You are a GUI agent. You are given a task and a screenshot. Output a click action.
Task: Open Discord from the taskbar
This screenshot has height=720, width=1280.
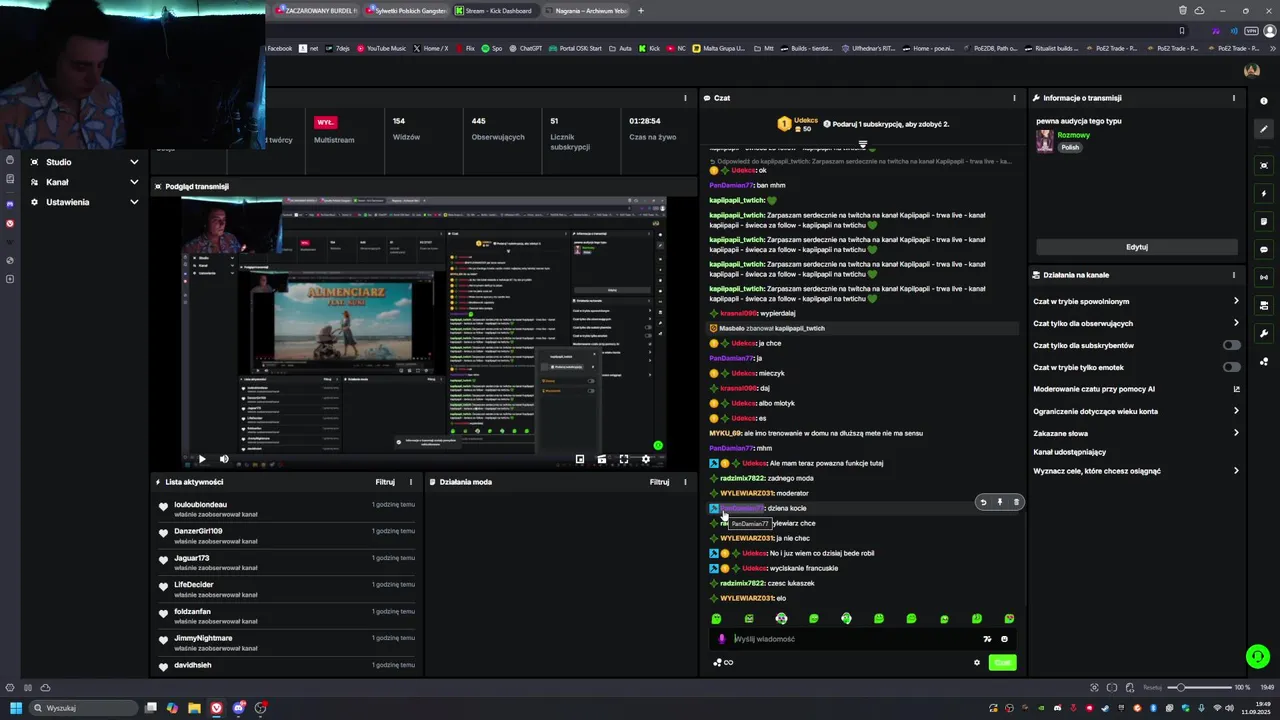239,708
